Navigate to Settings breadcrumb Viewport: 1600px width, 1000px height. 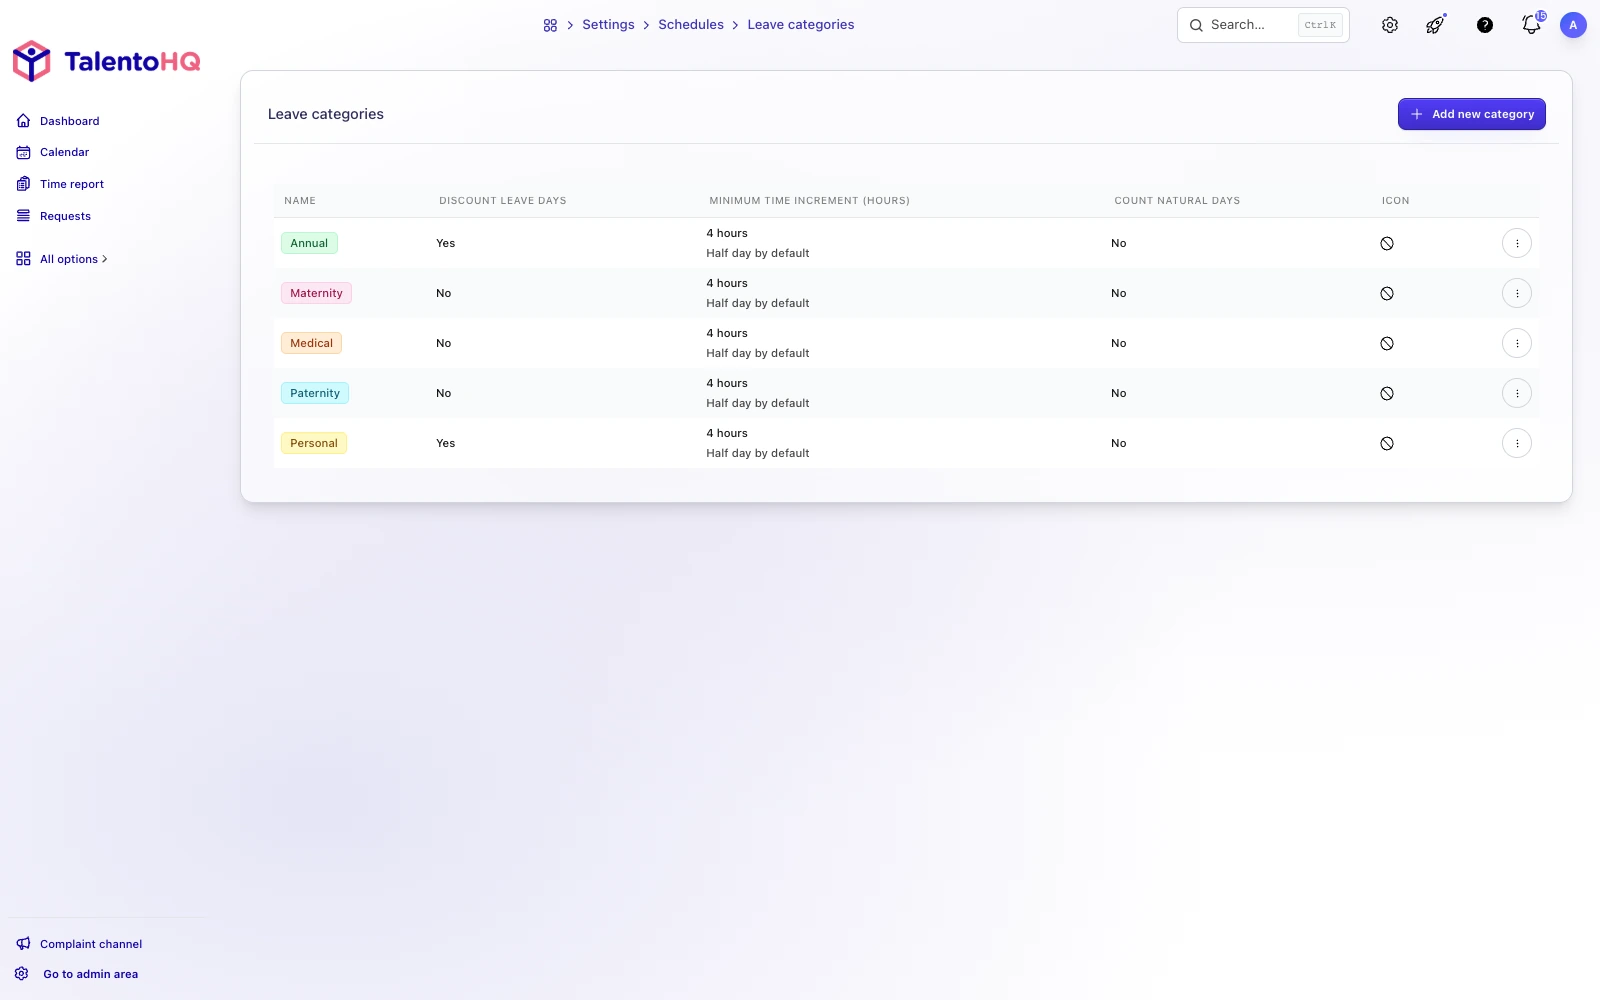pyautogui.click(x=608, y=25)
